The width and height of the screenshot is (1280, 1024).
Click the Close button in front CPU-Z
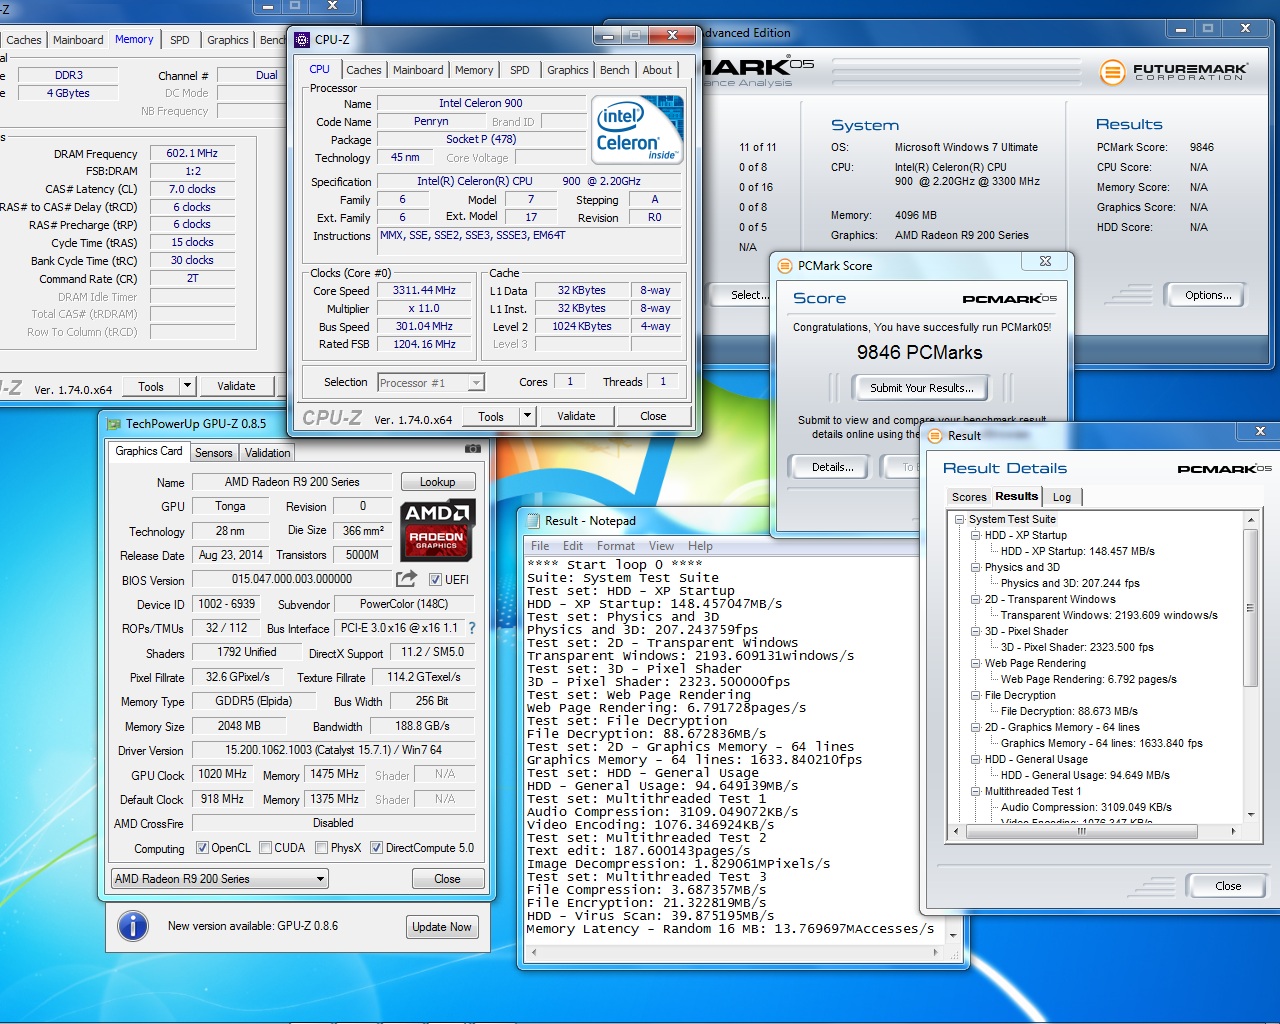pyautogui.click(x=653, y=416)
